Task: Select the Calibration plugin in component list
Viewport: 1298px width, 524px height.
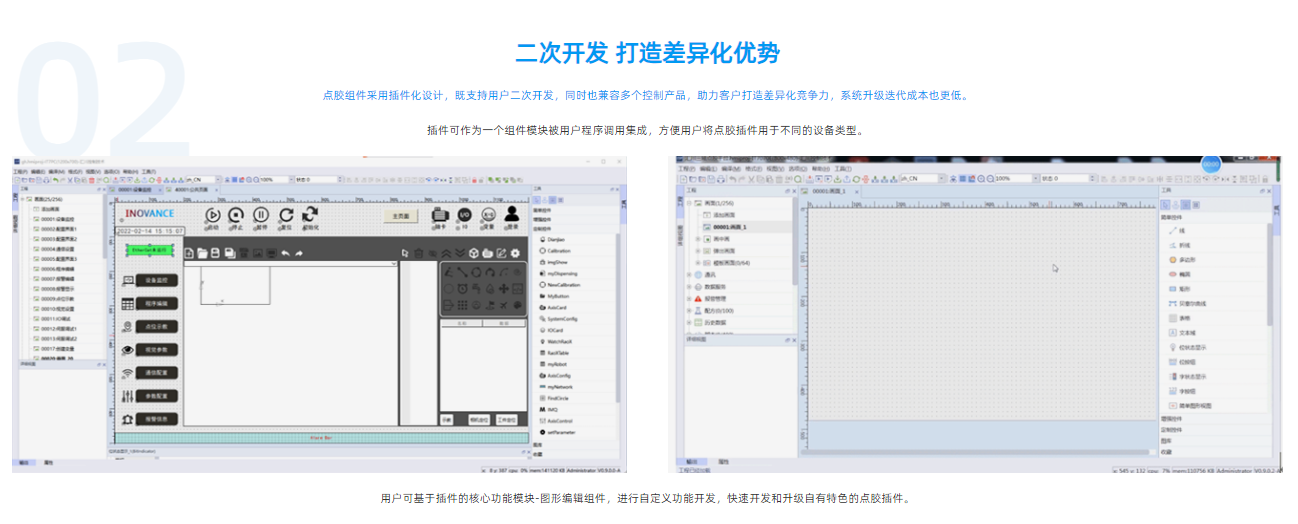Action: click(559, 251)
